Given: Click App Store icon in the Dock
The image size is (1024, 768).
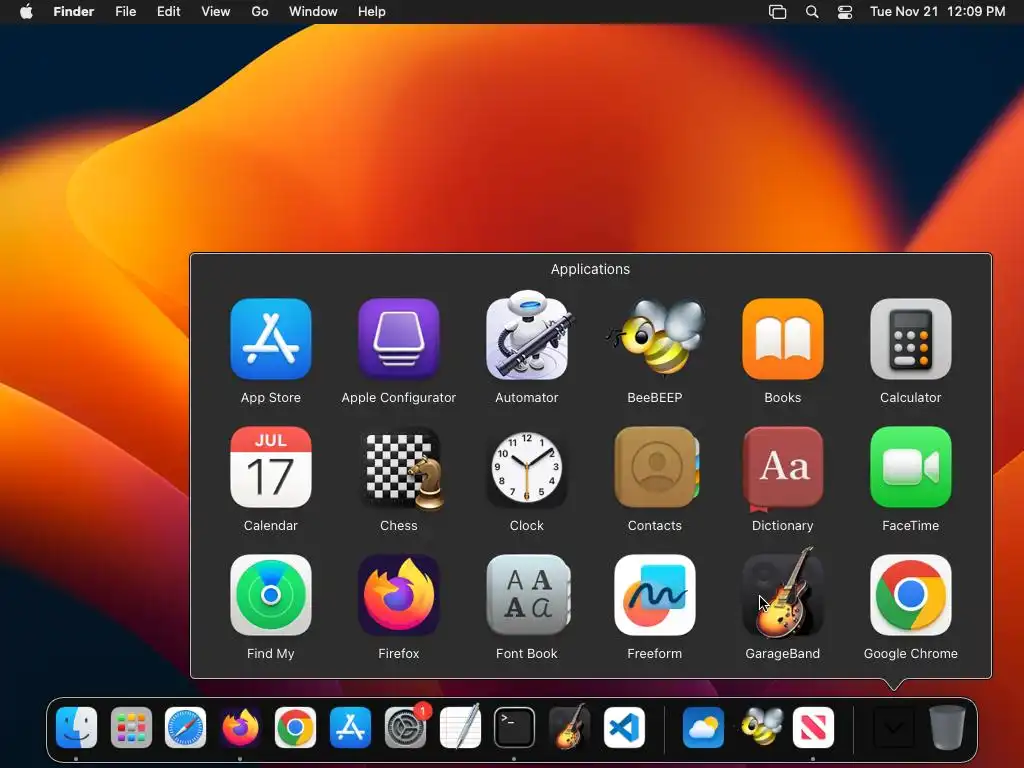Looking at the screenshot, I should point(350,727).
